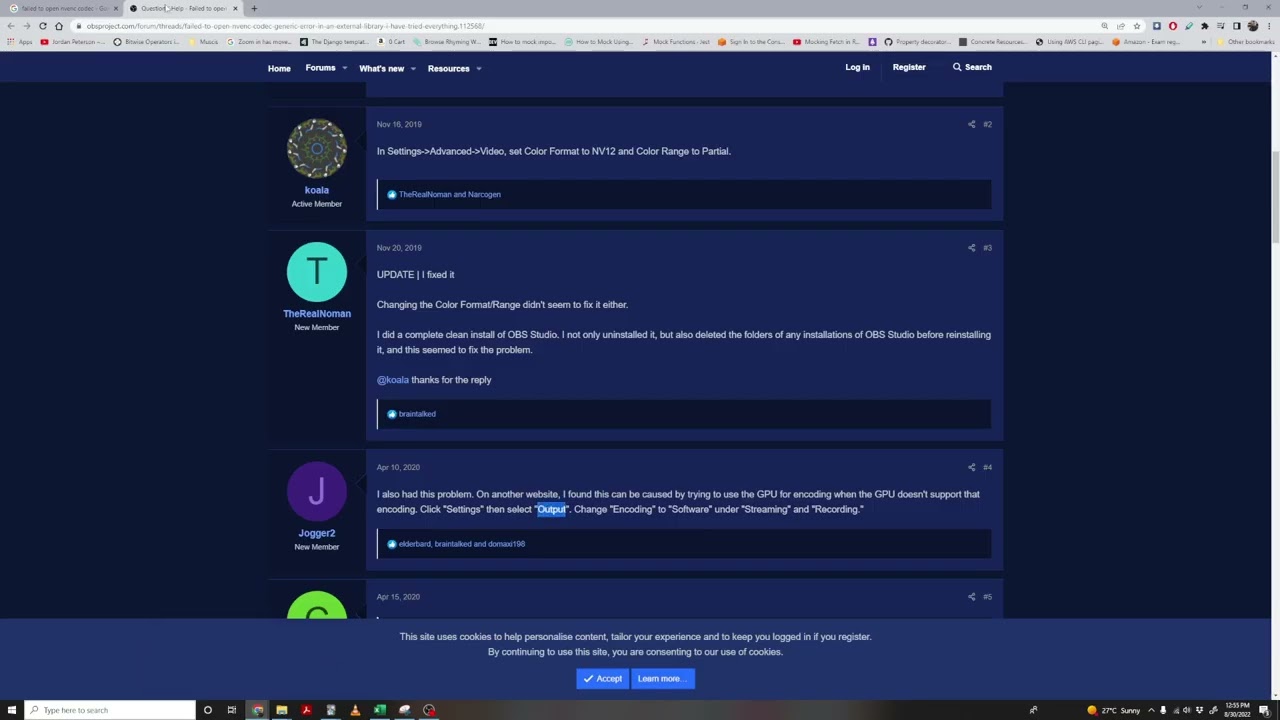Click the share icon on post #5
The image size is (1280, 720).
point(971,597)
